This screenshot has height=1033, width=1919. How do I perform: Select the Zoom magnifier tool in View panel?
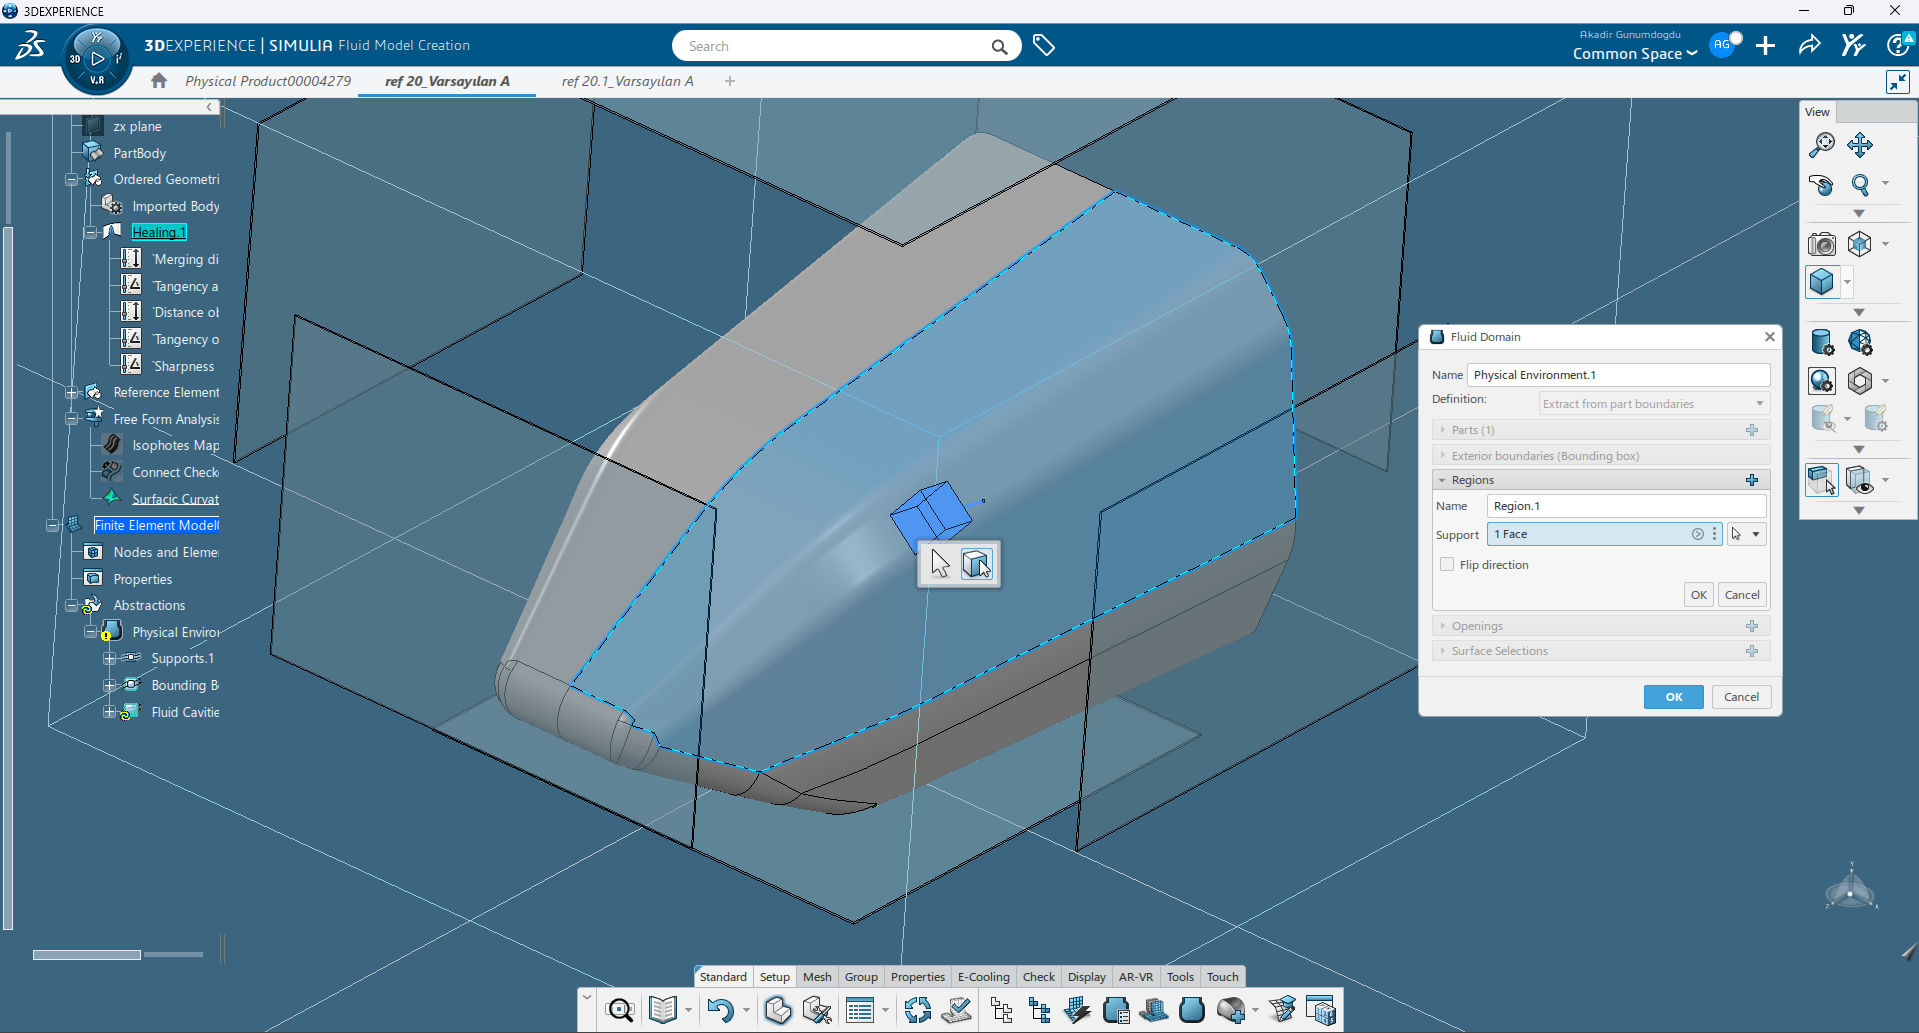click(1860, 185)
